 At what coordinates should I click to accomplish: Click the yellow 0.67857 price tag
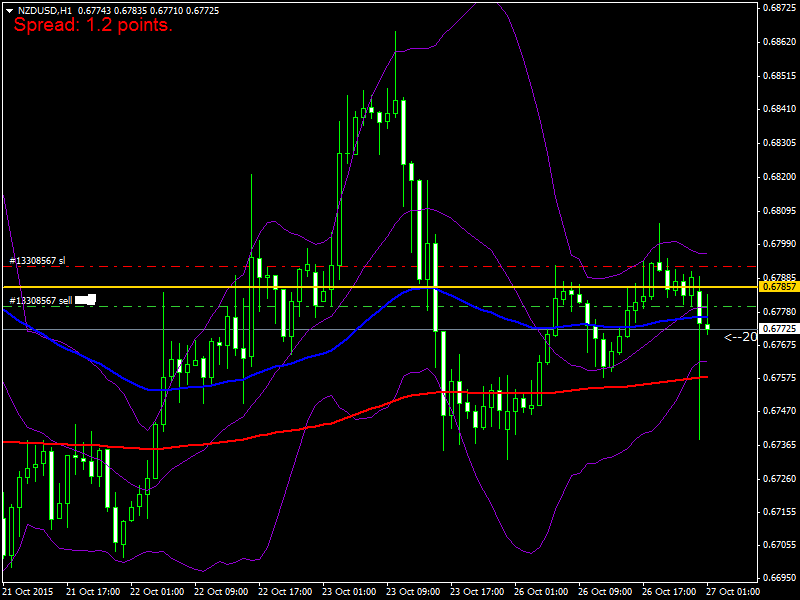[x=778, y=286]
